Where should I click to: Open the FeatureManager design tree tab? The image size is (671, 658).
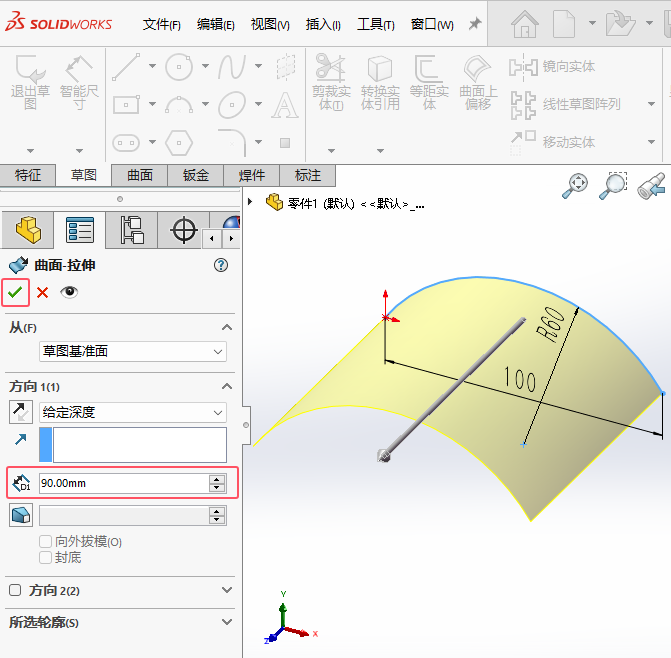(x=28, y=230)
